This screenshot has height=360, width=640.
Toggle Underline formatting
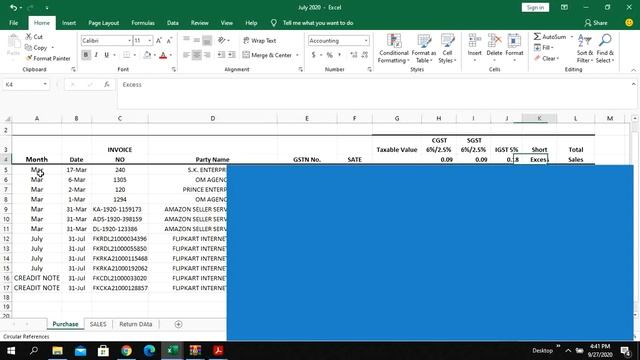pyautogui.click(x=107, y=55)
